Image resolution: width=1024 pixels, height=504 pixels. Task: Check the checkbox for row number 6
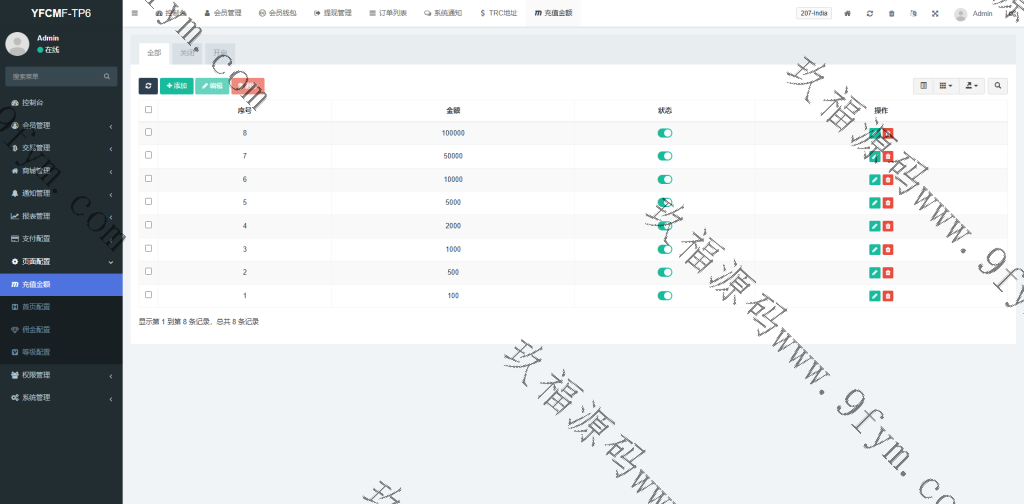(x=149, y=179)
